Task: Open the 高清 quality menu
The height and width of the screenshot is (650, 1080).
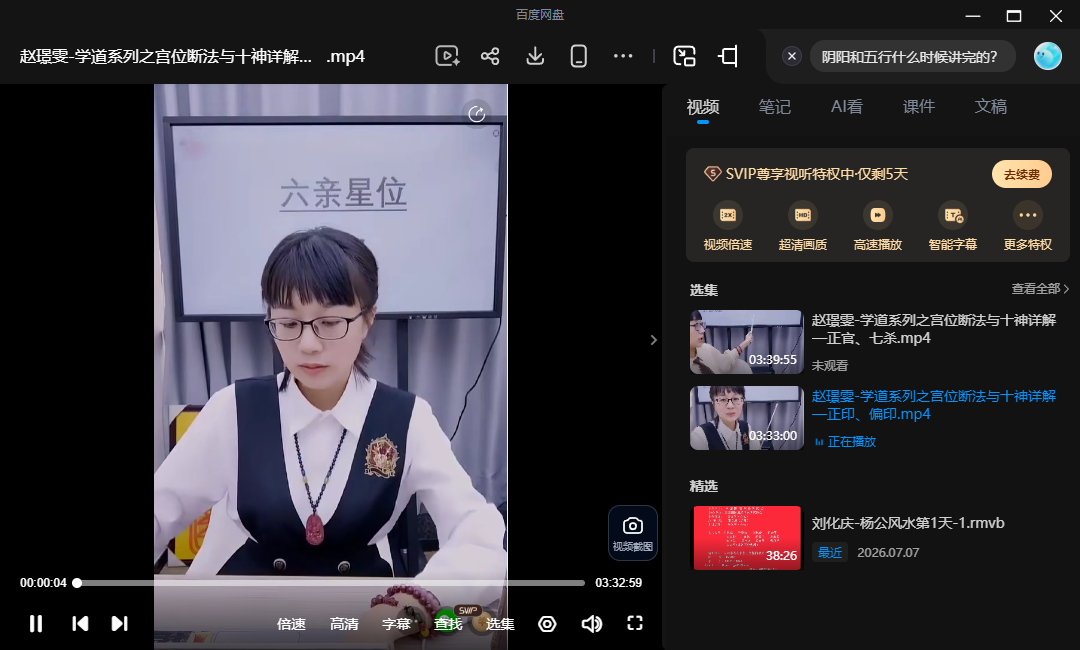Action: [x=344, y=624]
